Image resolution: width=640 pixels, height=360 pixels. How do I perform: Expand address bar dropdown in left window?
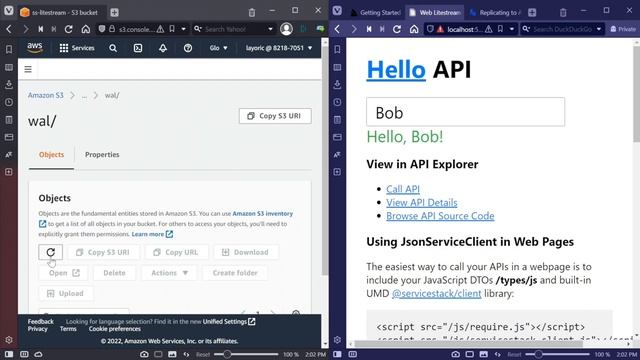pyautogui.click(x=183, y=29)
